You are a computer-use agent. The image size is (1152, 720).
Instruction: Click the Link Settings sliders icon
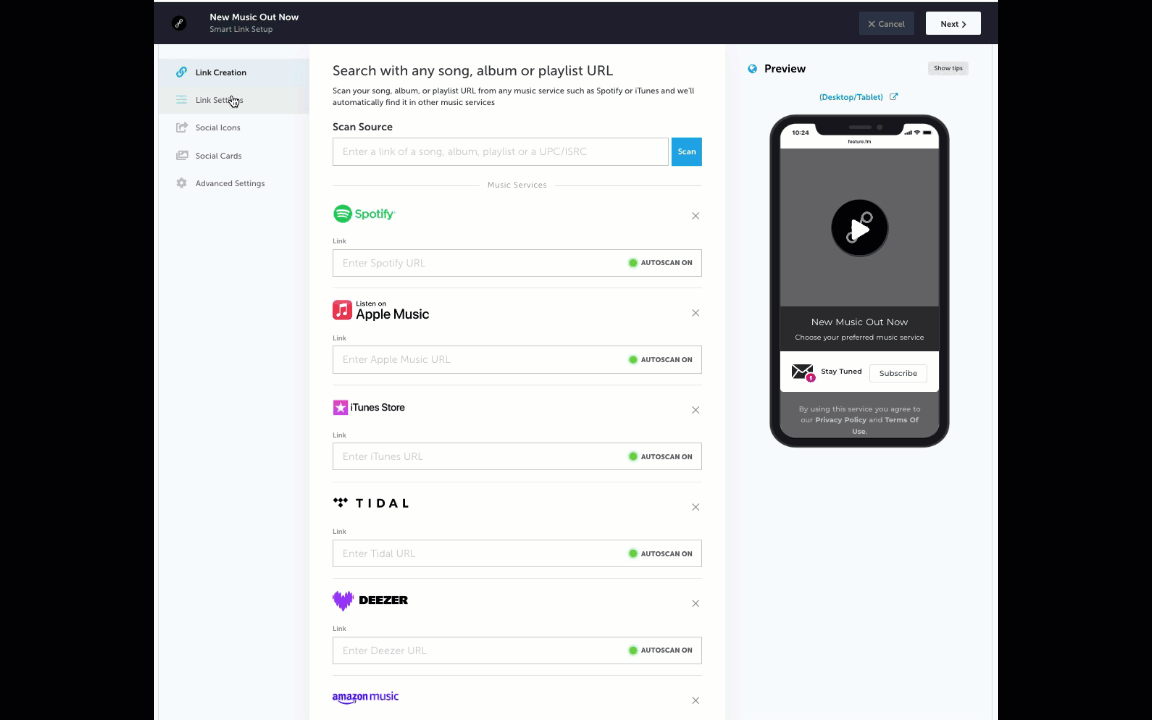(x=181, y=100)
